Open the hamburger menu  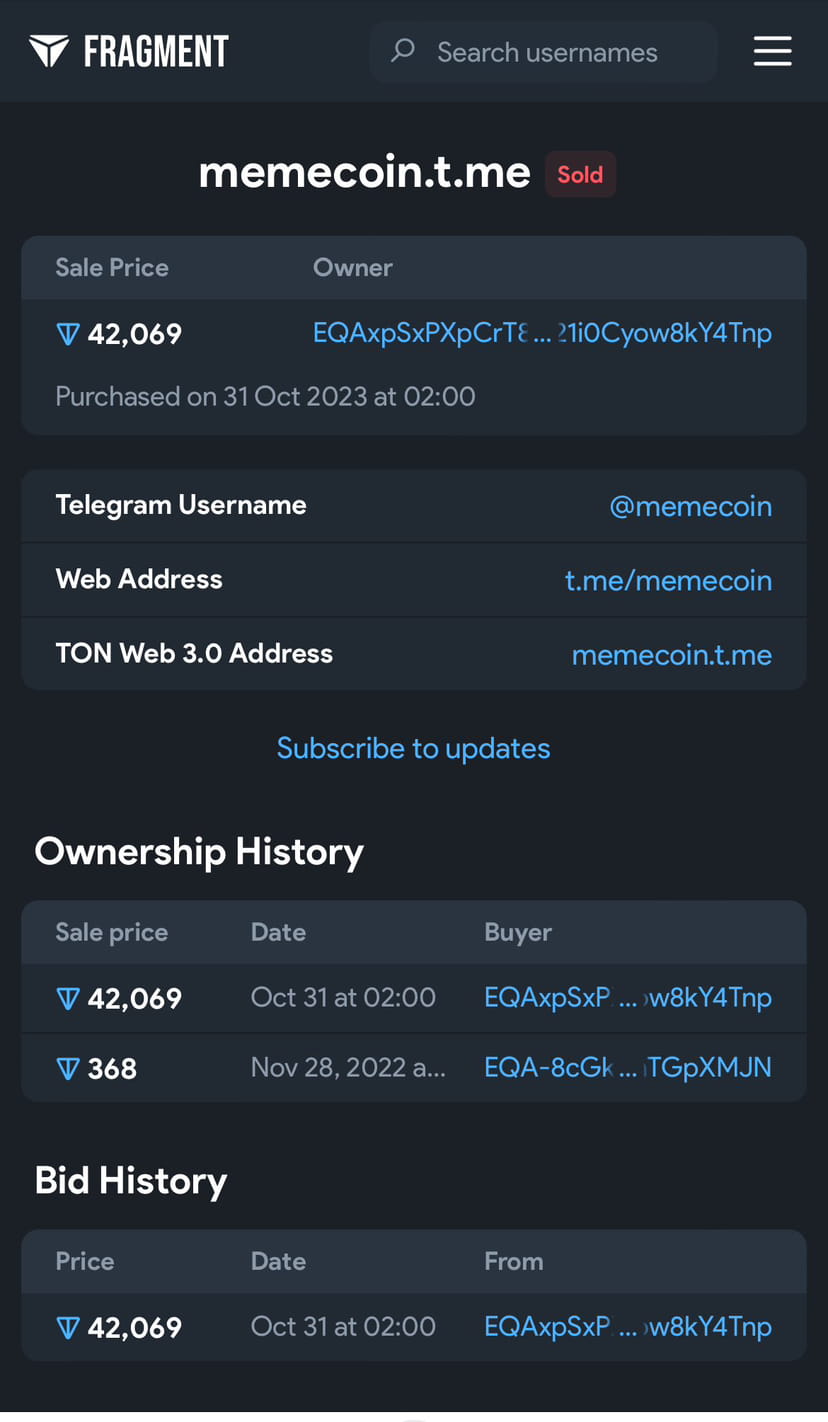(772, 51)
